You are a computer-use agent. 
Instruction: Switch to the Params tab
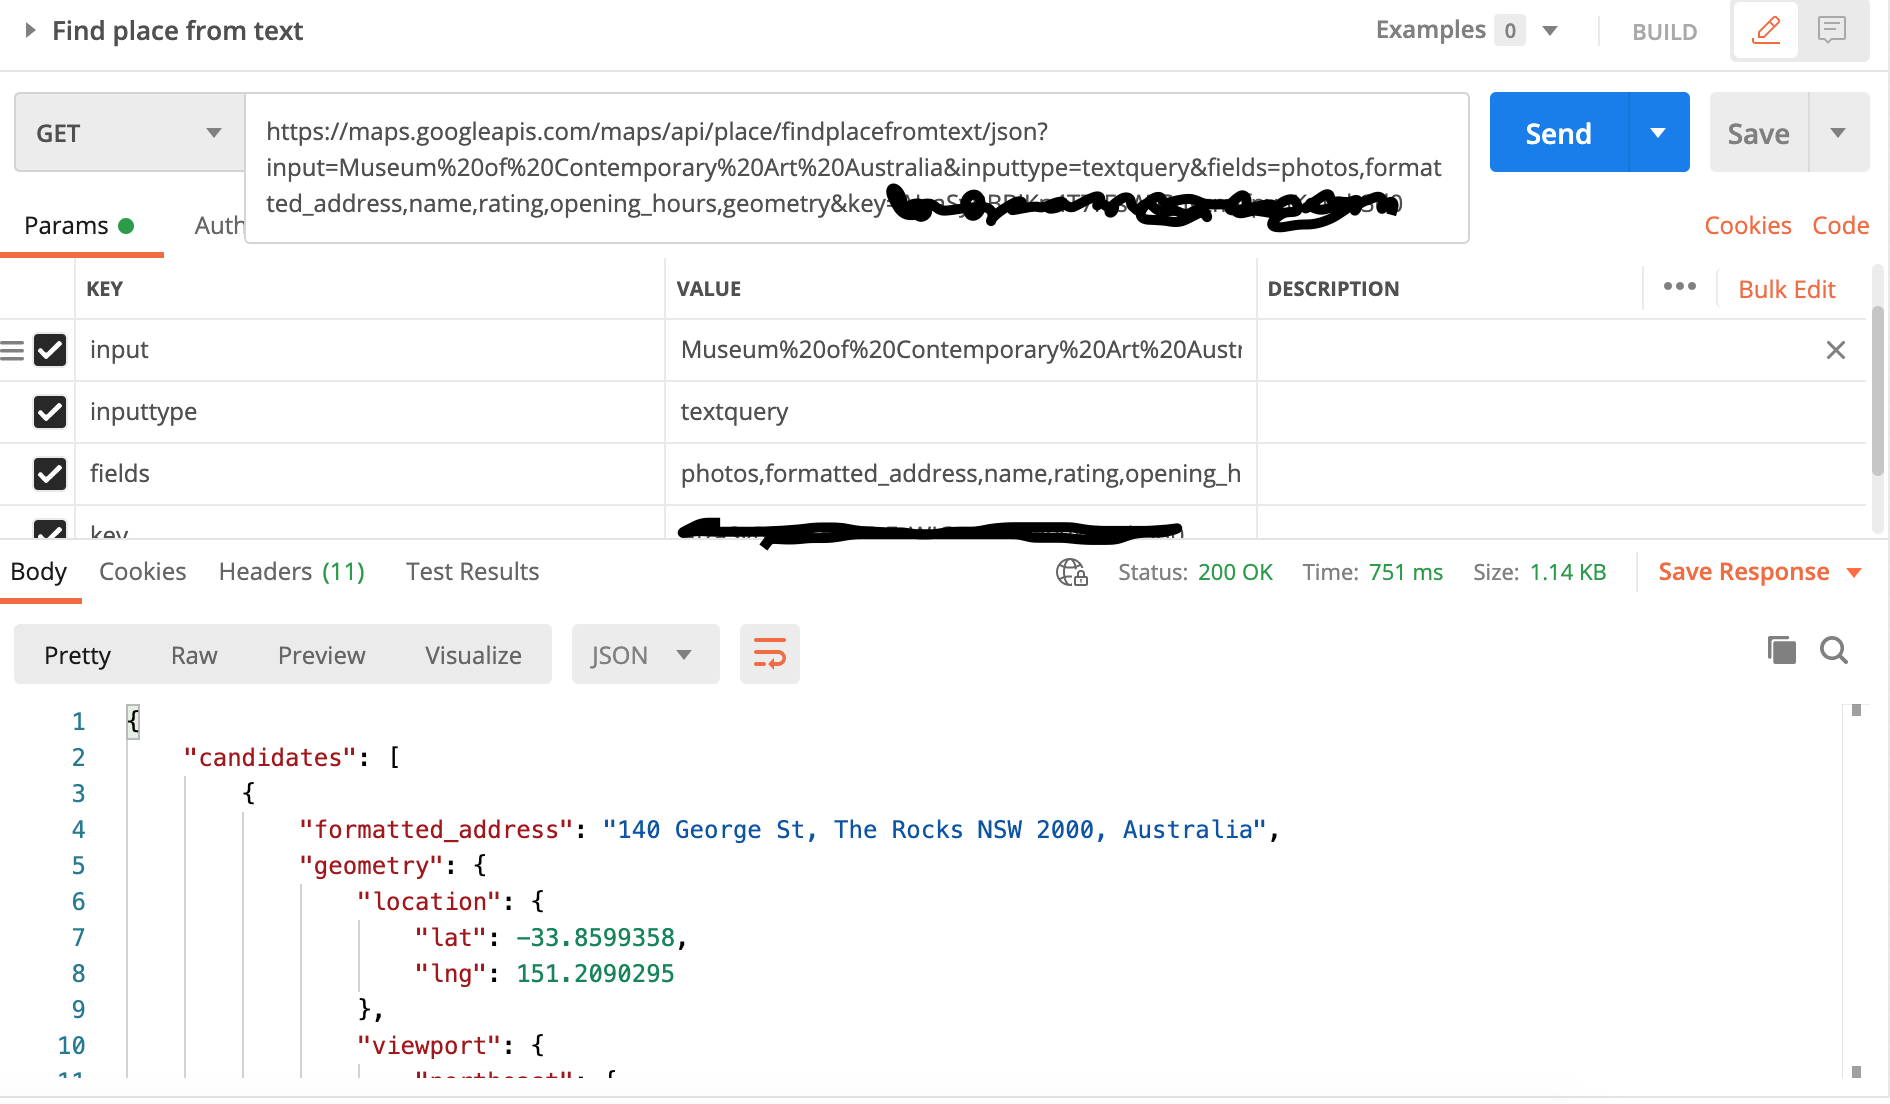coord(78,226)
